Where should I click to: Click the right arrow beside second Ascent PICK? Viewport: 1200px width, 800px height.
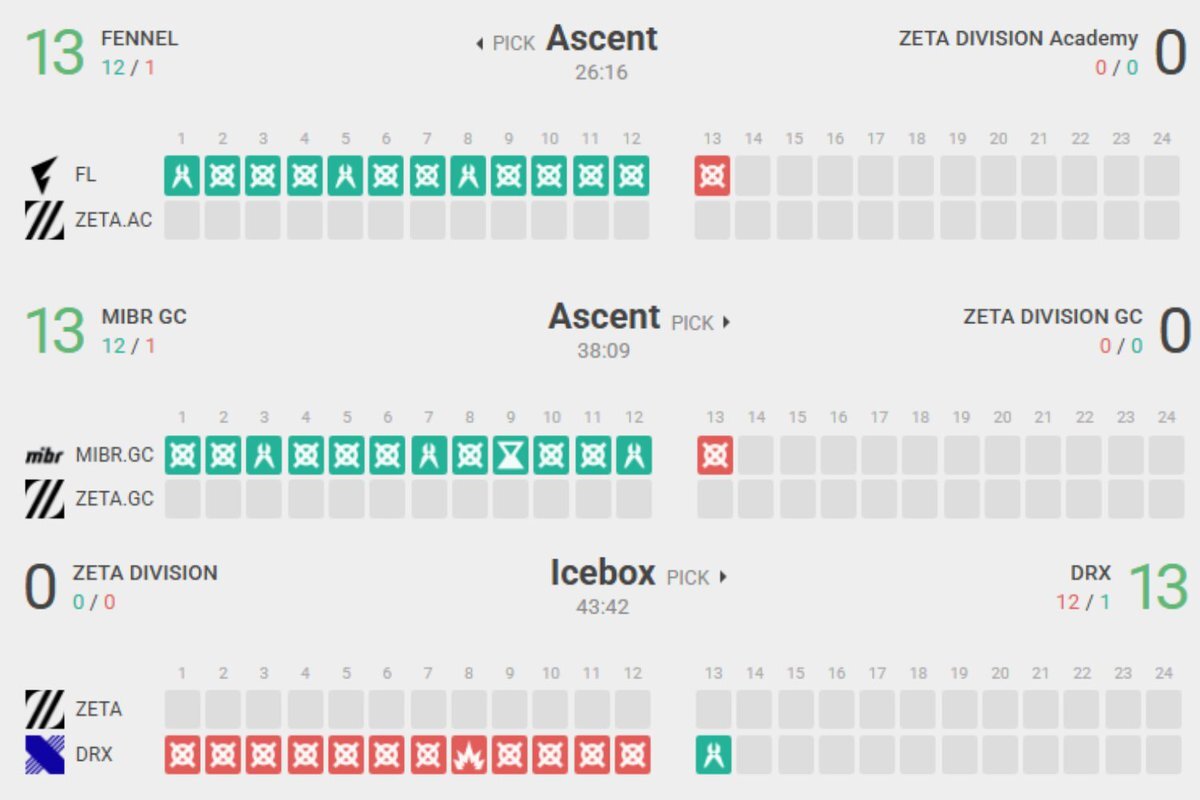[x=726, y=323]
